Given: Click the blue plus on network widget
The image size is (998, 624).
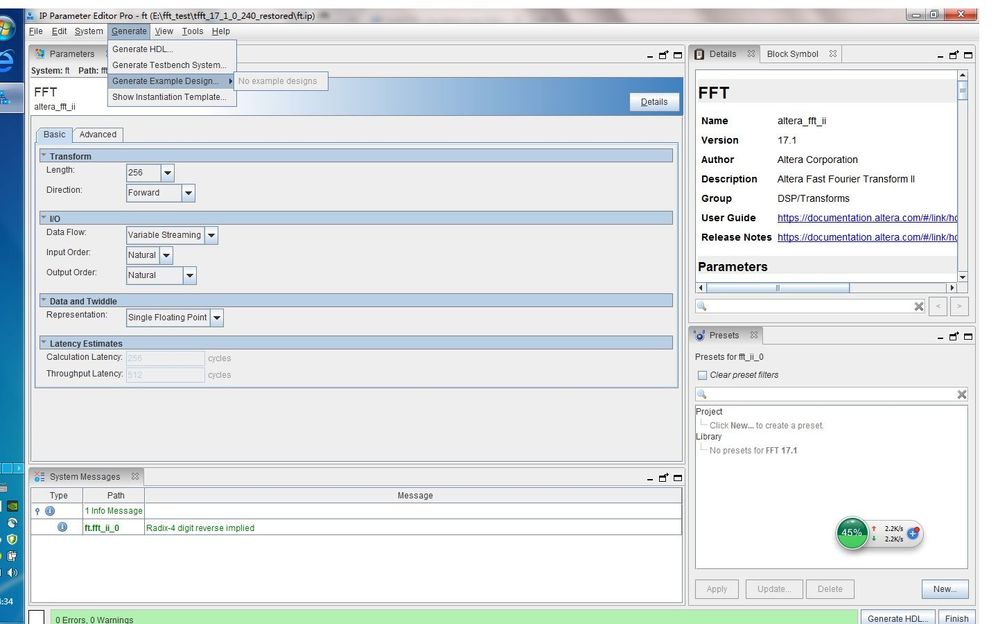Looking at the screenshot, I should (913, 533).
